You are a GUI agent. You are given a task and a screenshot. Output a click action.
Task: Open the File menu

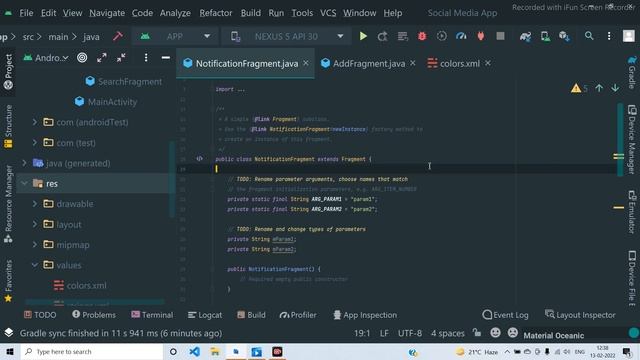pyautogui.click(x=26, y=13)
